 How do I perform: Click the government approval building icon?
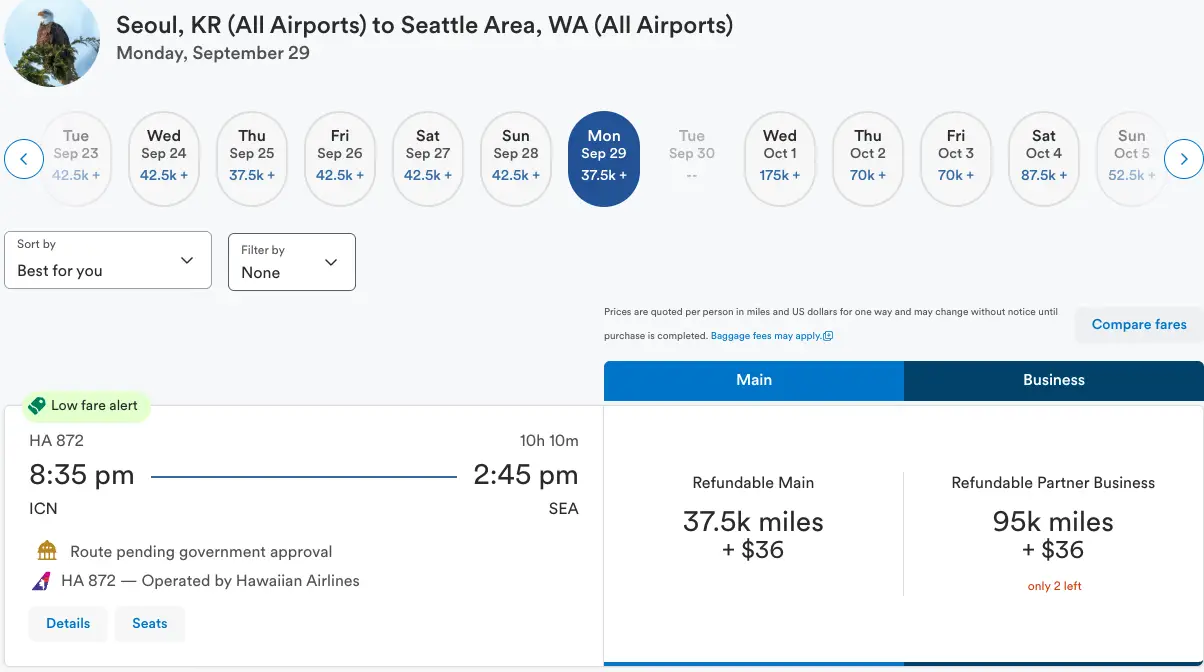click(47, 551)
